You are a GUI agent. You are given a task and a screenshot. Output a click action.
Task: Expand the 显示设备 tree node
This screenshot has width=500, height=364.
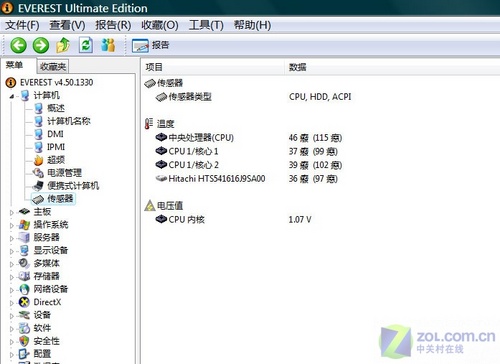12,251
